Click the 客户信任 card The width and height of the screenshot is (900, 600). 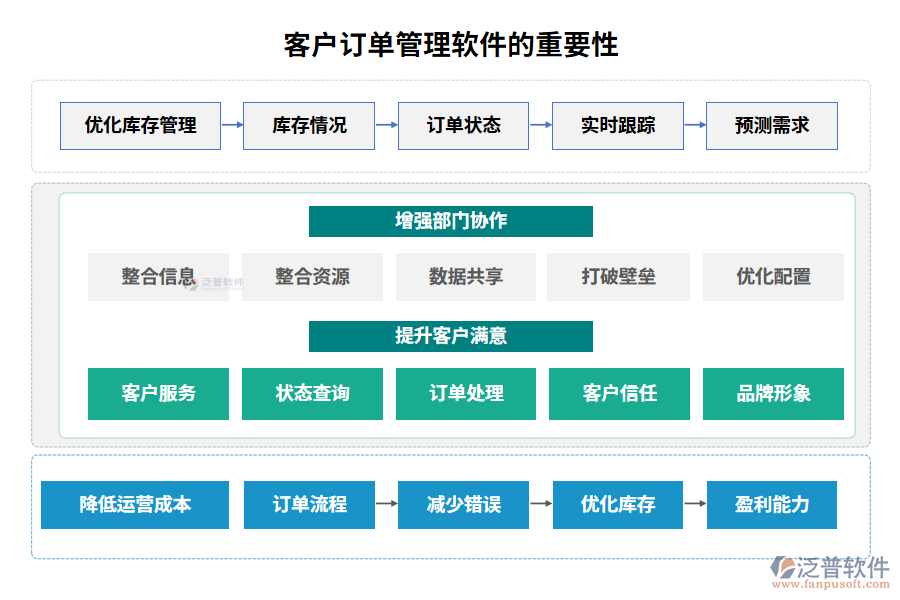(x=618, y=394)
